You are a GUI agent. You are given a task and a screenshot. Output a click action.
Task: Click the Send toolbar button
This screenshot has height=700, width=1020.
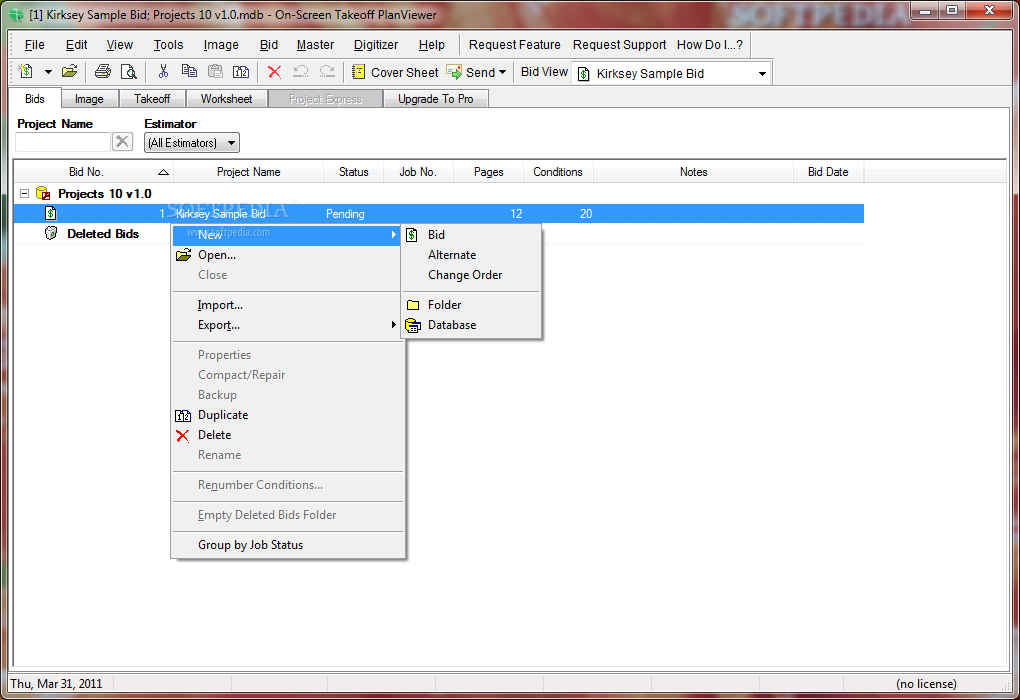[471, 72]
